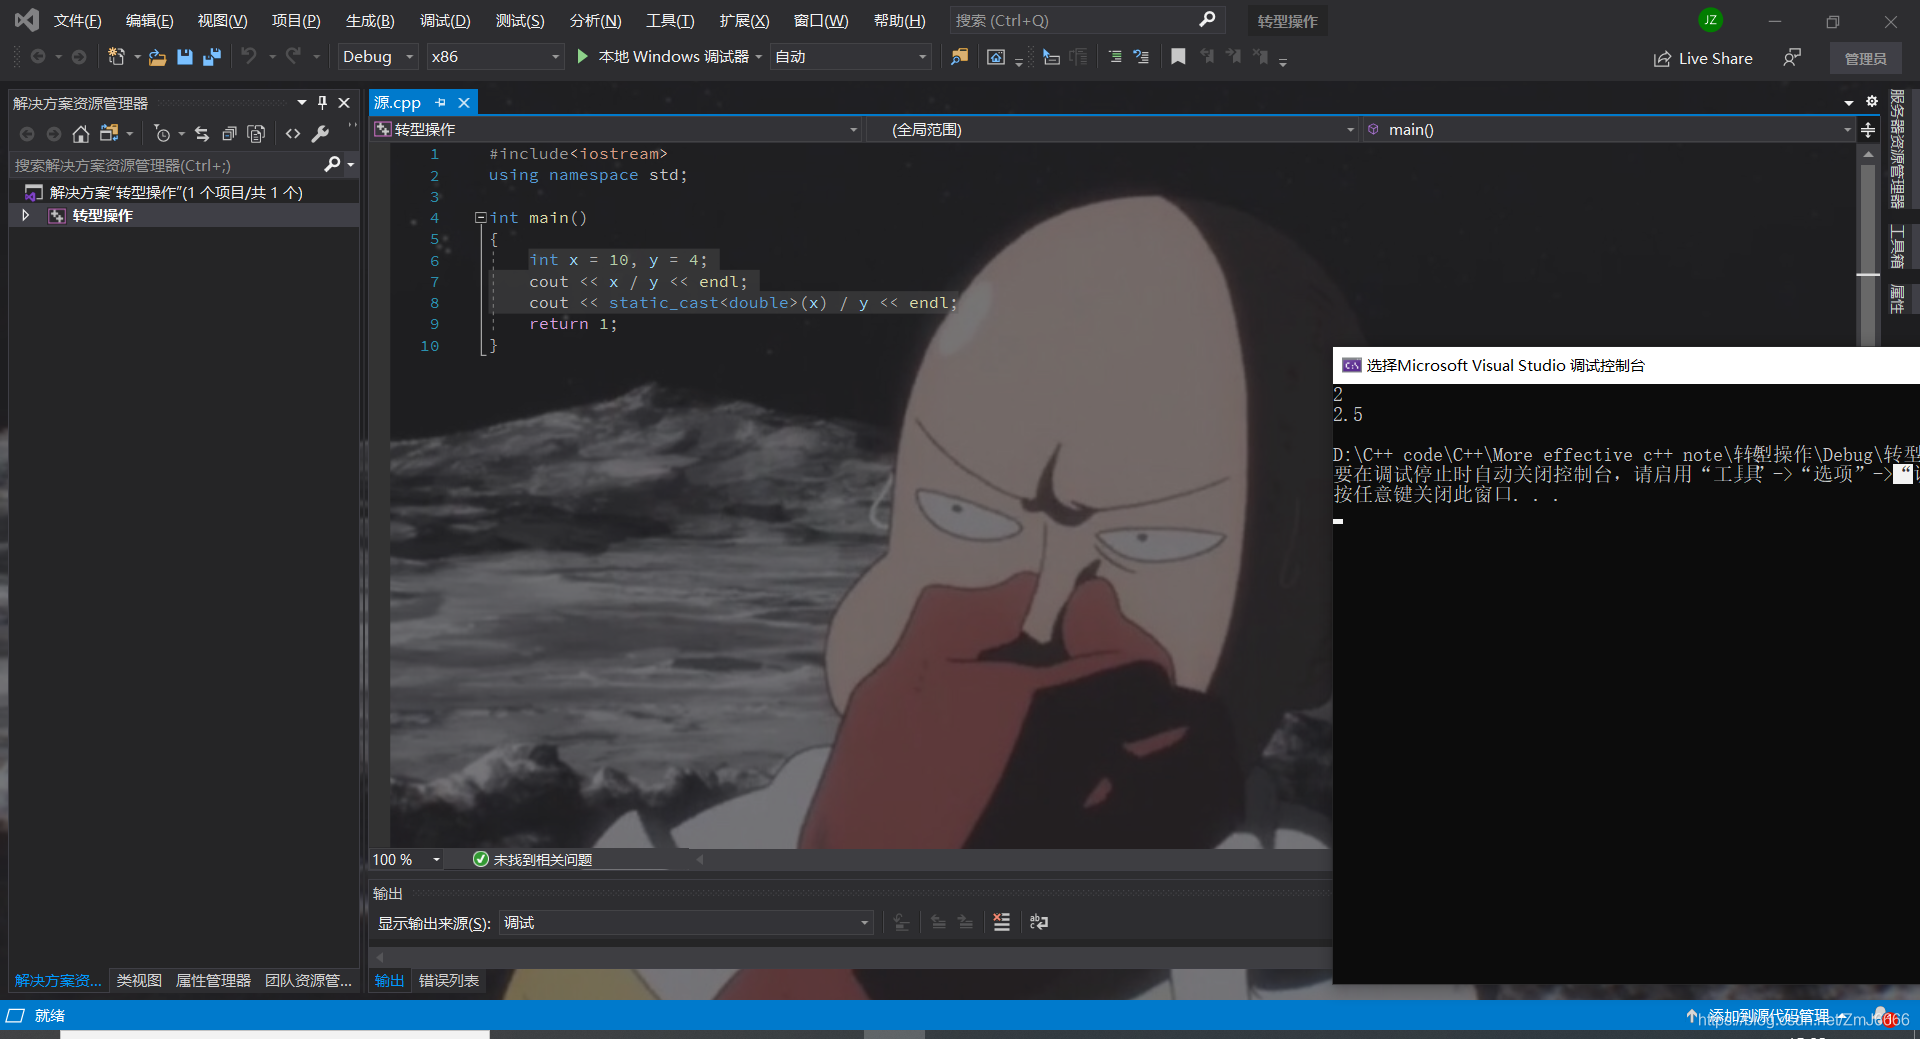Click the Save All icon
Screen dimensions: 1920x1039
[211, 57]
